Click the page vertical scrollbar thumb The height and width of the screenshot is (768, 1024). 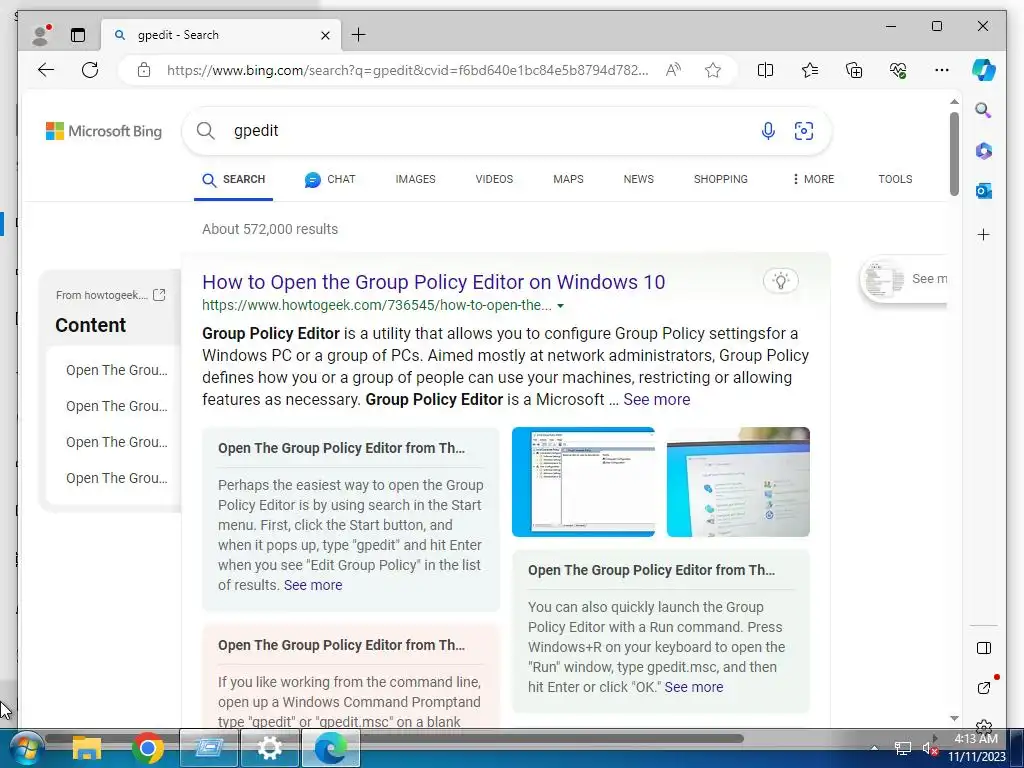pyautogui.click(x=954, y=154)
